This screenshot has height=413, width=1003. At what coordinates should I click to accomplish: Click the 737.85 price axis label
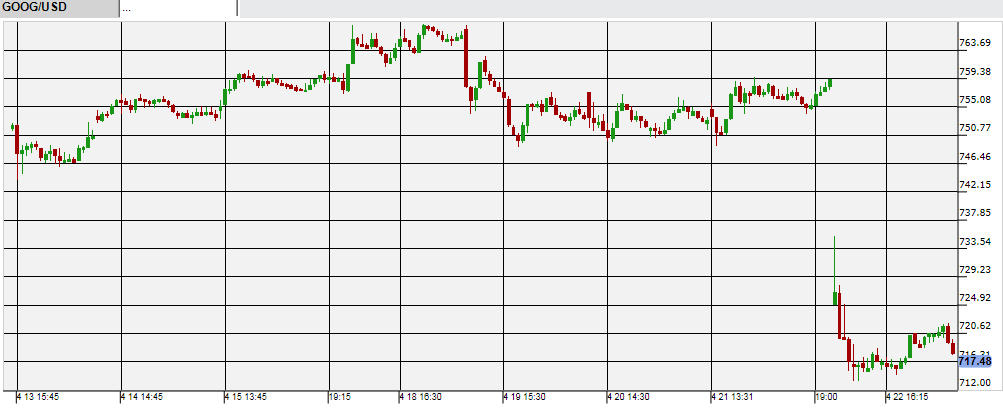point(975,213)
